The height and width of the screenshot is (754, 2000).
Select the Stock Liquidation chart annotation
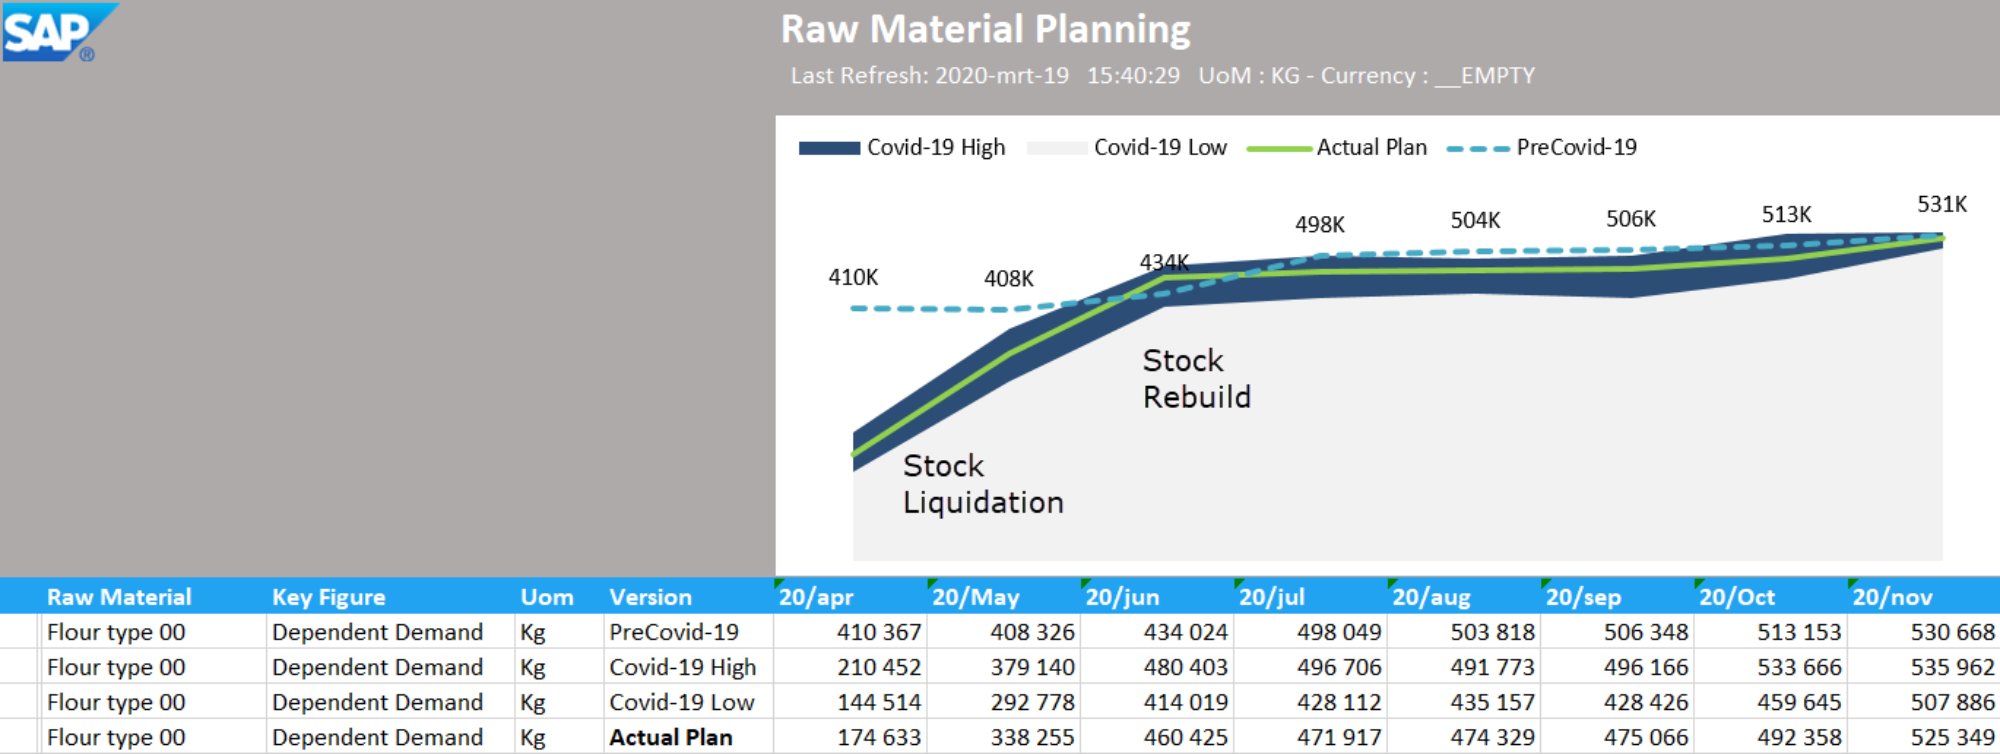[982, 484]
